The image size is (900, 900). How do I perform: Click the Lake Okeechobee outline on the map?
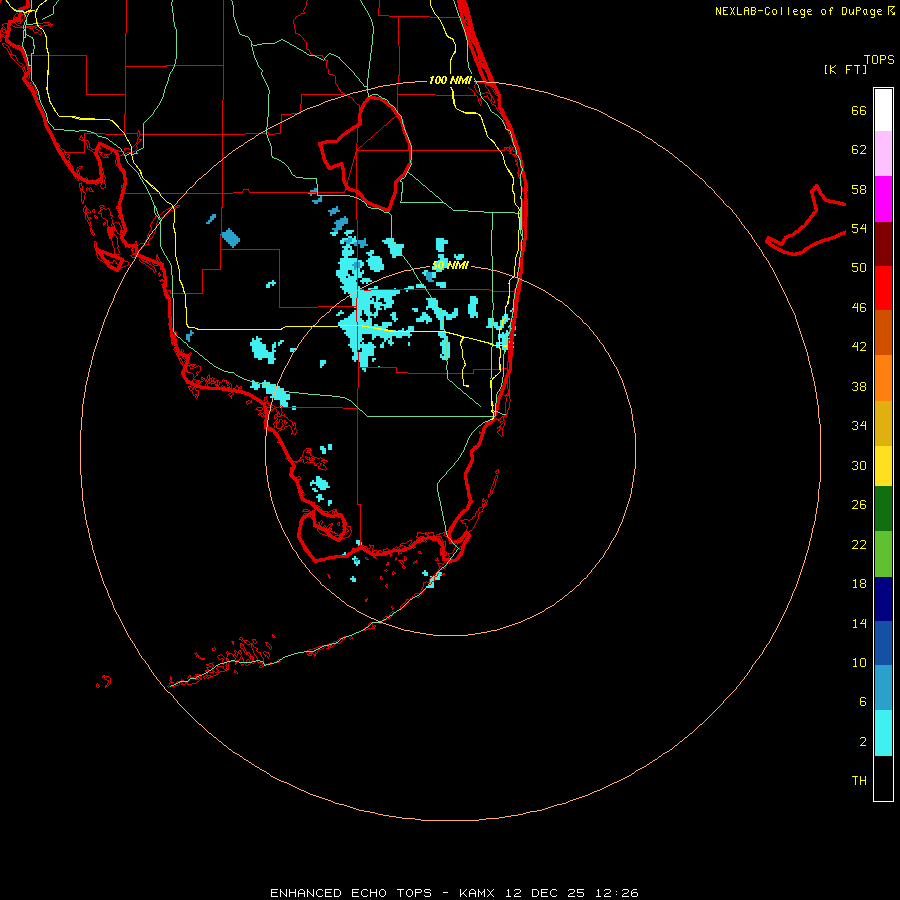pos(366,153)
